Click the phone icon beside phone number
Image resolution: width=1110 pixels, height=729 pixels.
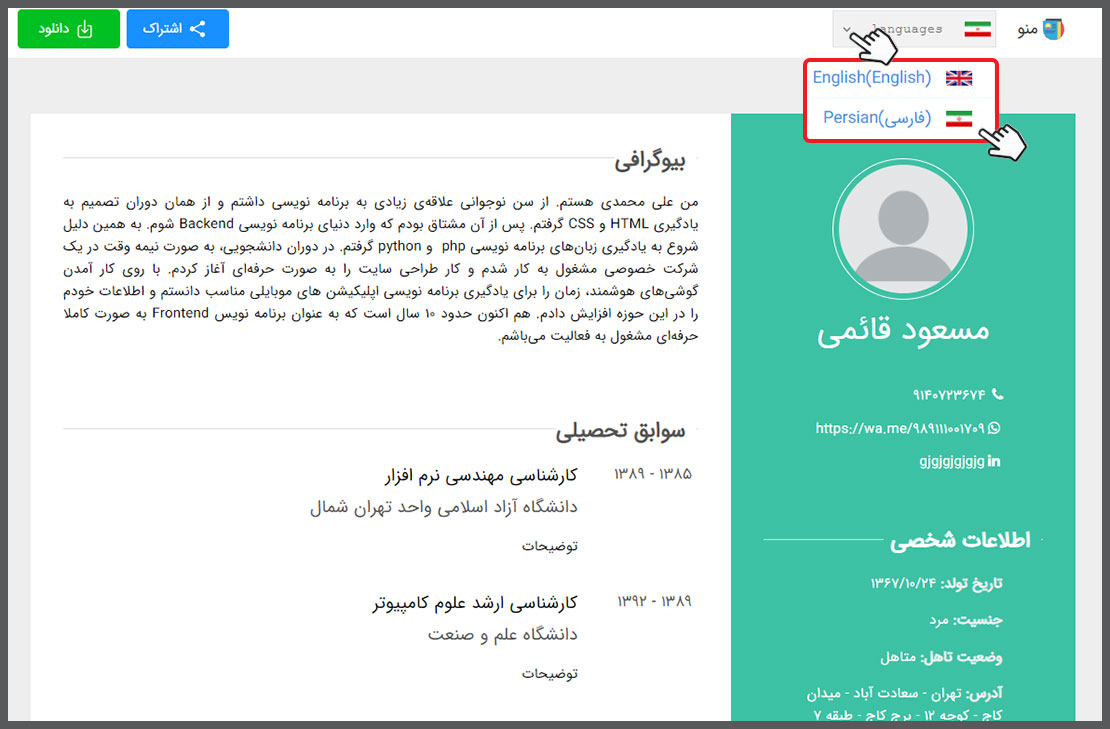click(x=995, y=395)
